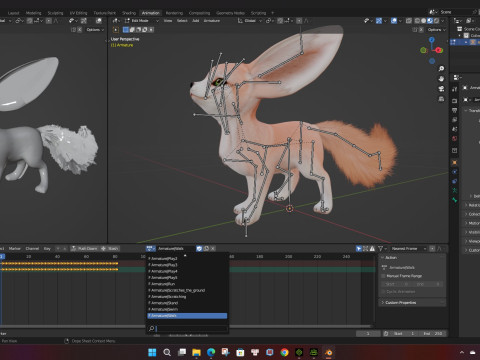Collapse the Action panel
This screenshot has width=480, height=360.
pyautogui.click(x=412, y=257)
